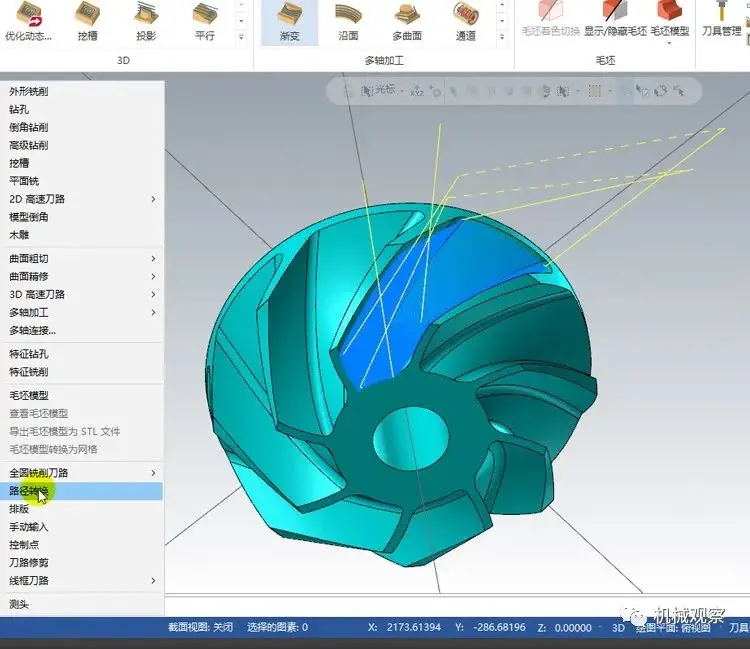
Task: Click the 3D mode status bar toggle
Action: click(618, 627)
